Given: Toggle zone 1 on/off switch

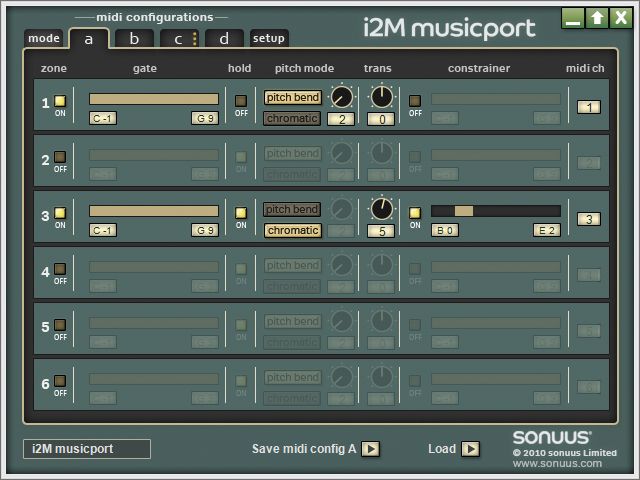Looking at the screenshot, I should click(60, 101).
